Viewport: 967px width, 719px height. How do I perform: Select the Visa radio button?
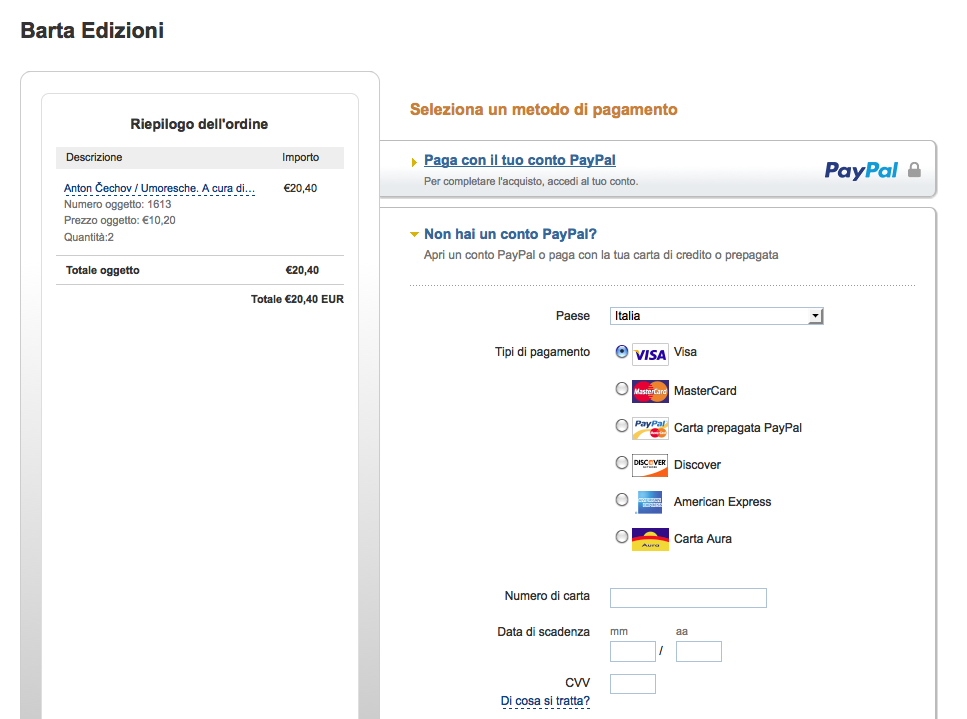[622, 351]
